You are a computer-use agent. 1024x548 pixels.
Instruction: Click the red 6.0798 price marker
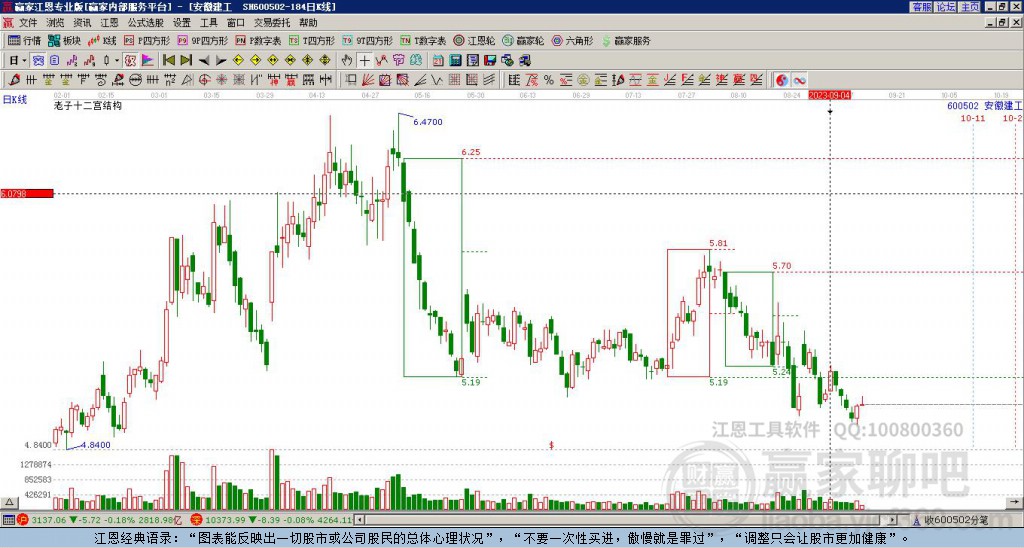pyautogui.click(x=27, y=193)
